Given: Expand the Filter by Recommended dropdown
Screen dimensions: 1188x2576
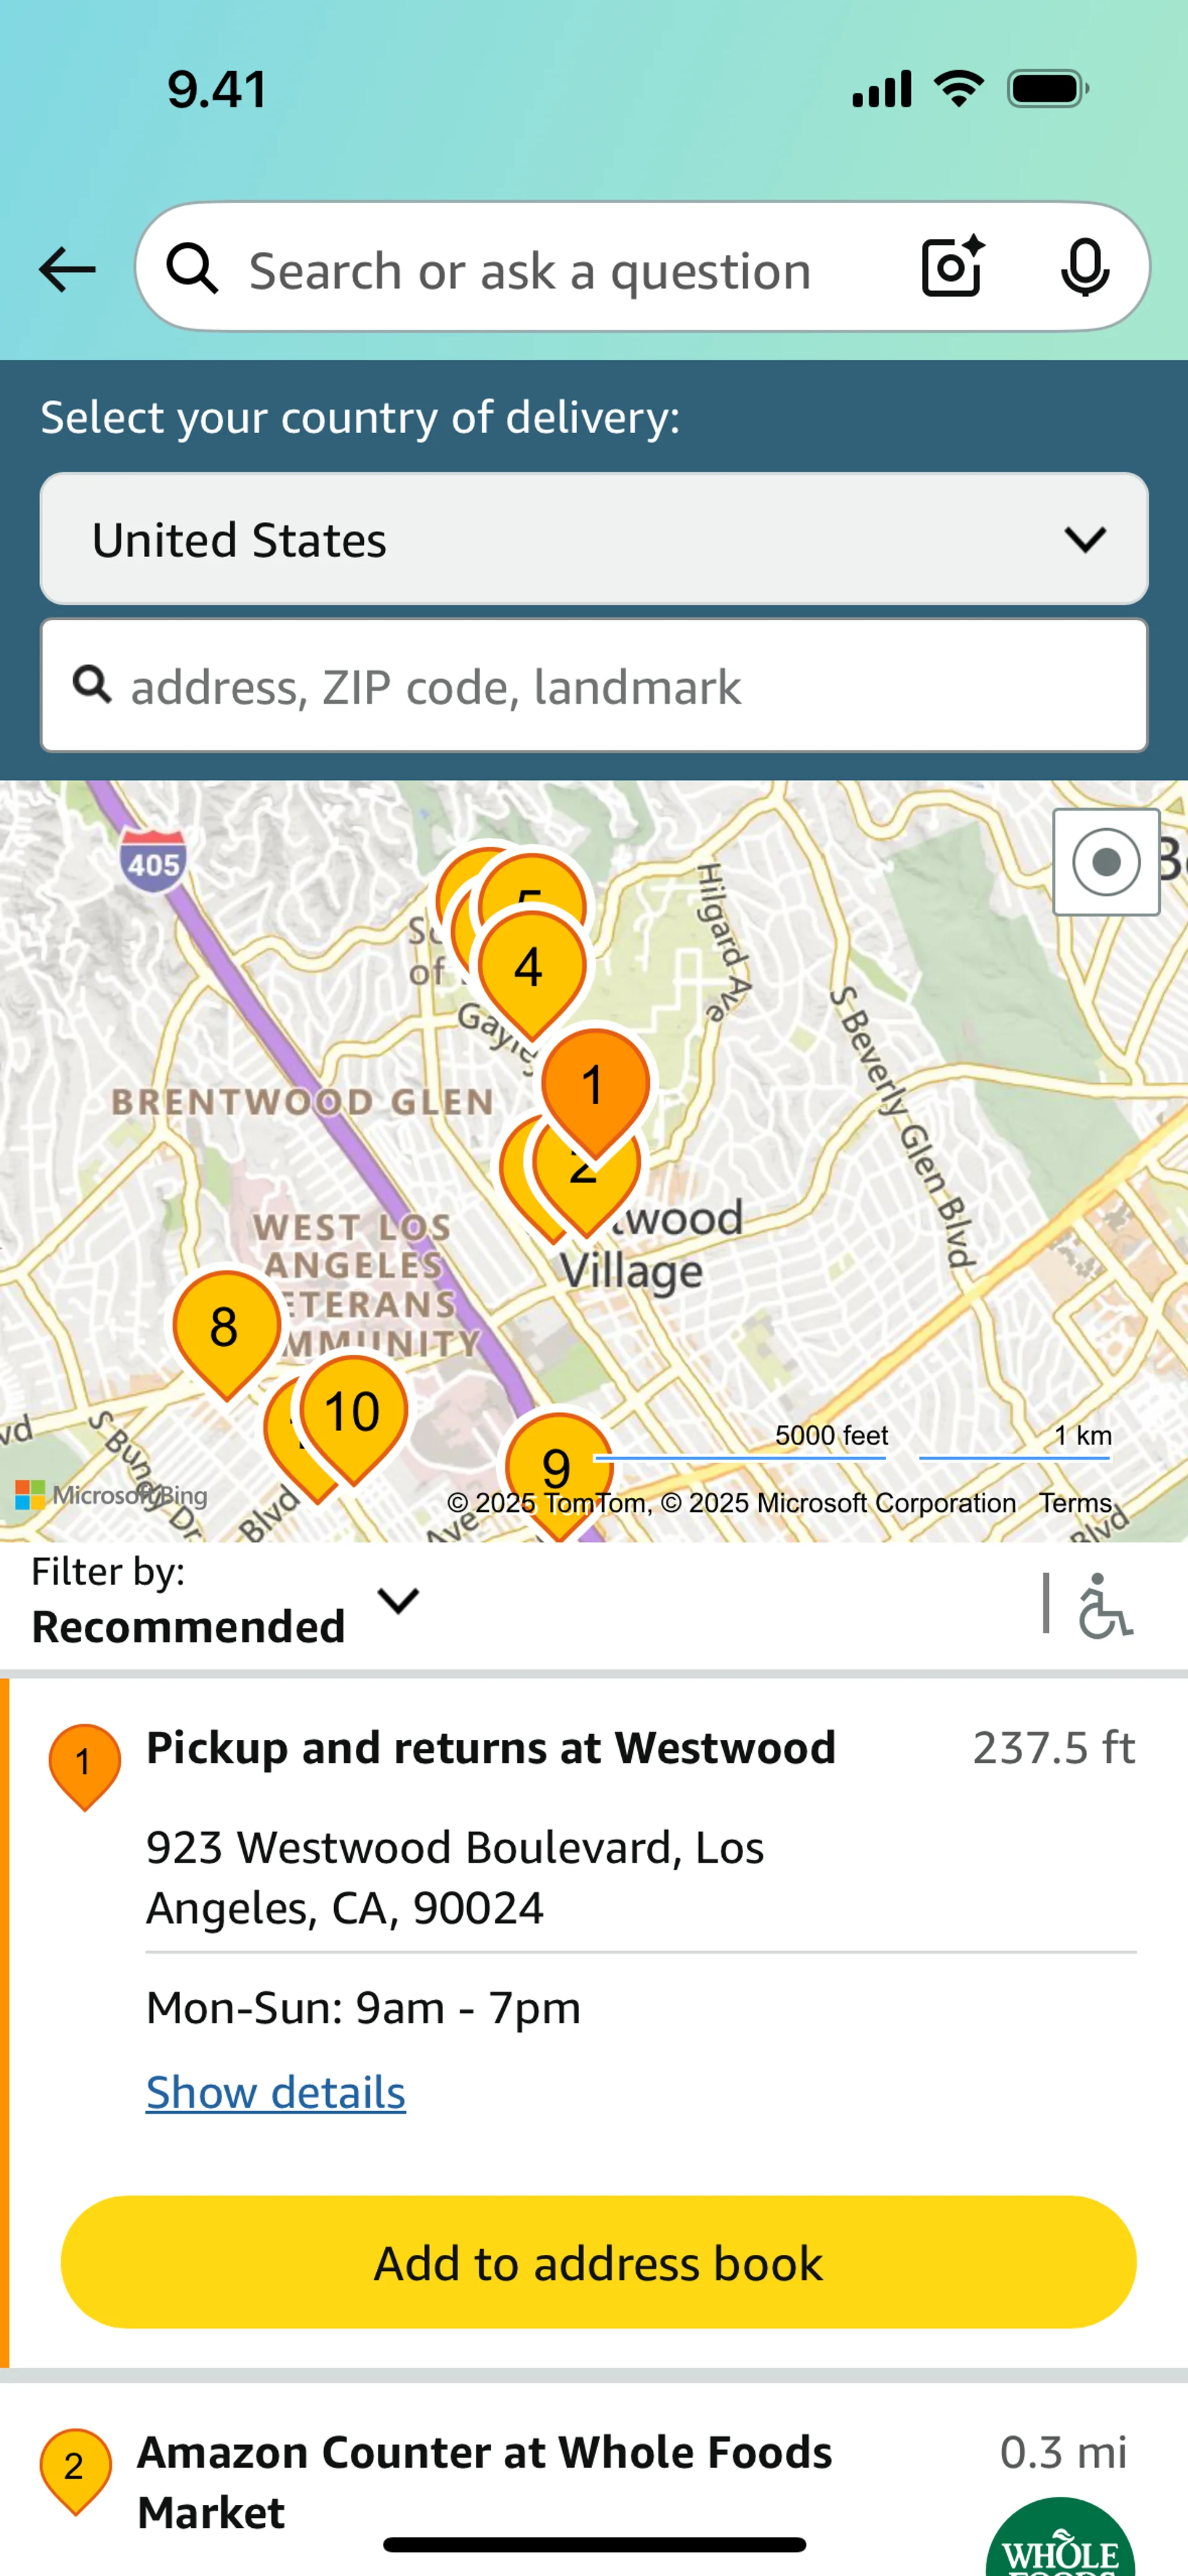Looking at the screenshot, I should click(x=226, y=1601).
